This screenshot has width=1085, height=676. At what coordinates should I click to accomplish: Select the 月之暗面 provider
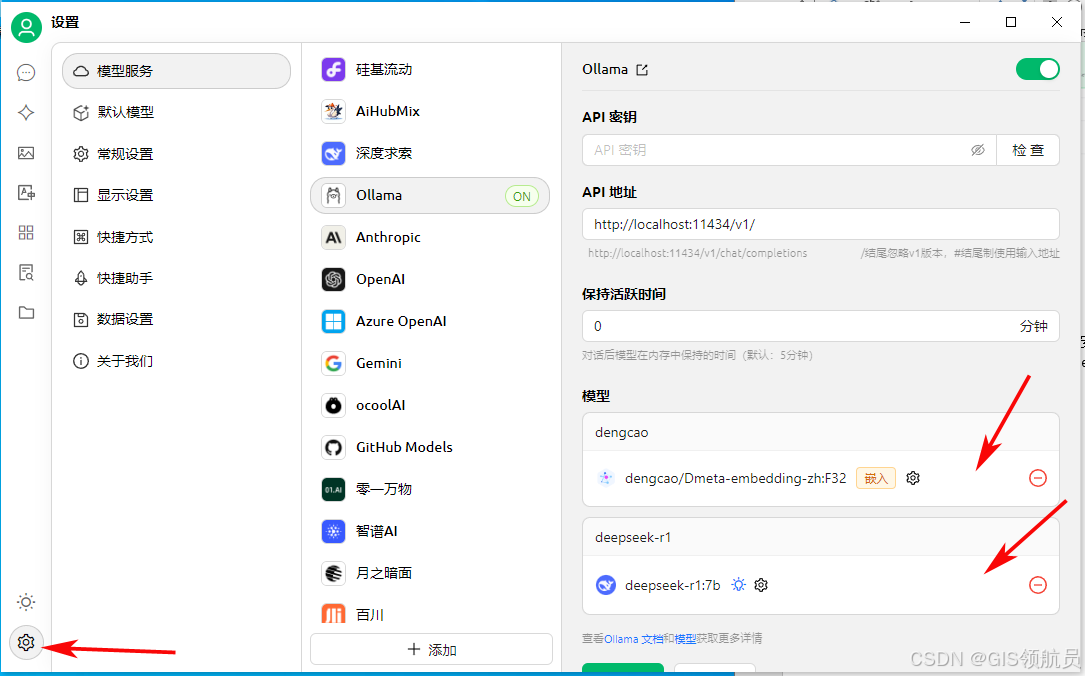click(430, 573)
